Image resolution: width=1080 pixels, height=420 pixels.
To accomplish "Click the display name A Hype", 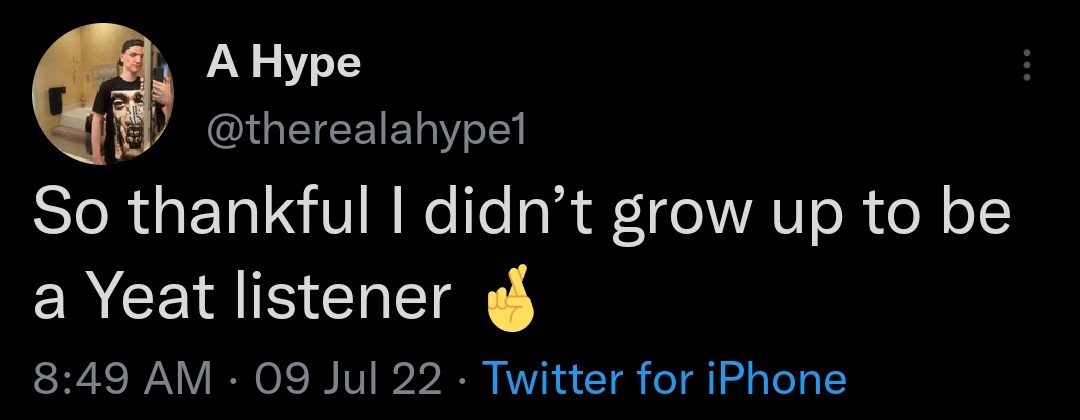I will click(283, 63).
